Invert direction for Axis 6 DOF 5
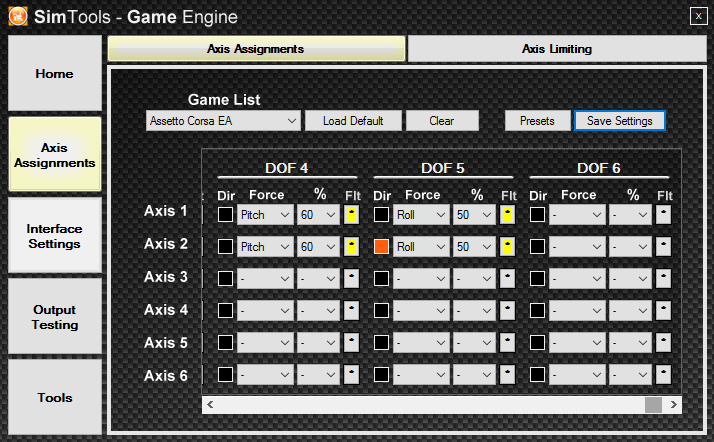The image size is (714, 442). 381,375
